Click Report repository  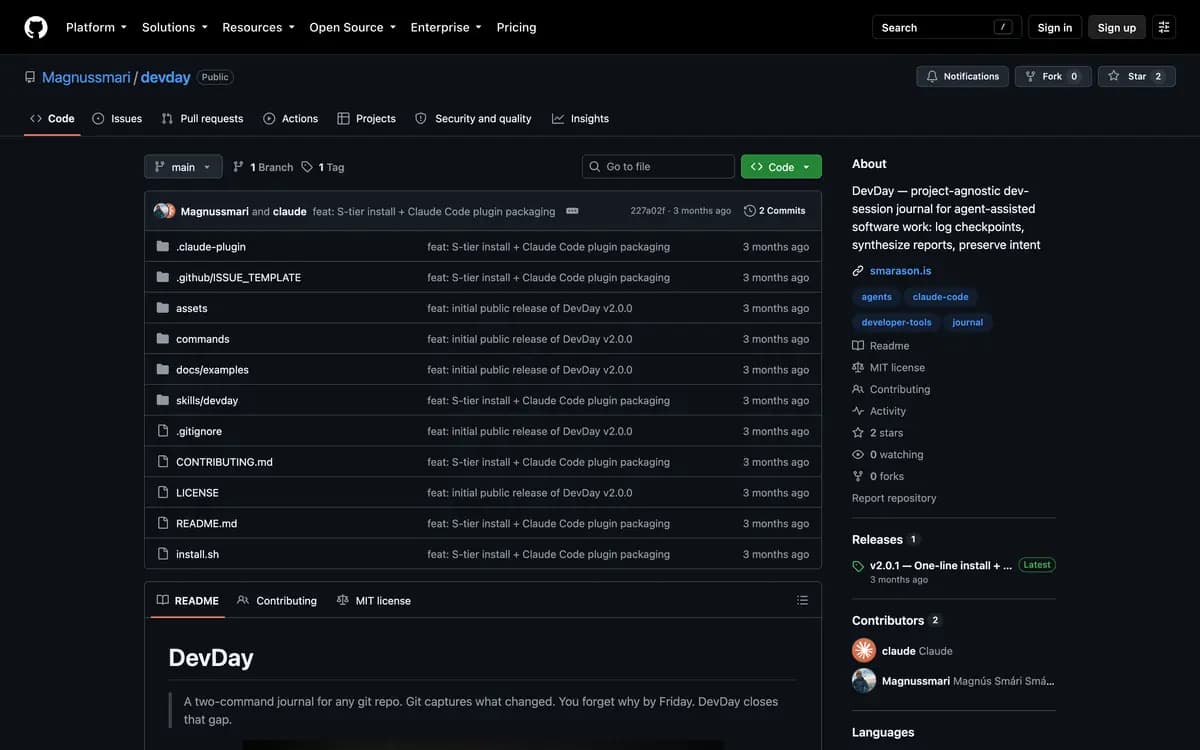click(894, 498)
